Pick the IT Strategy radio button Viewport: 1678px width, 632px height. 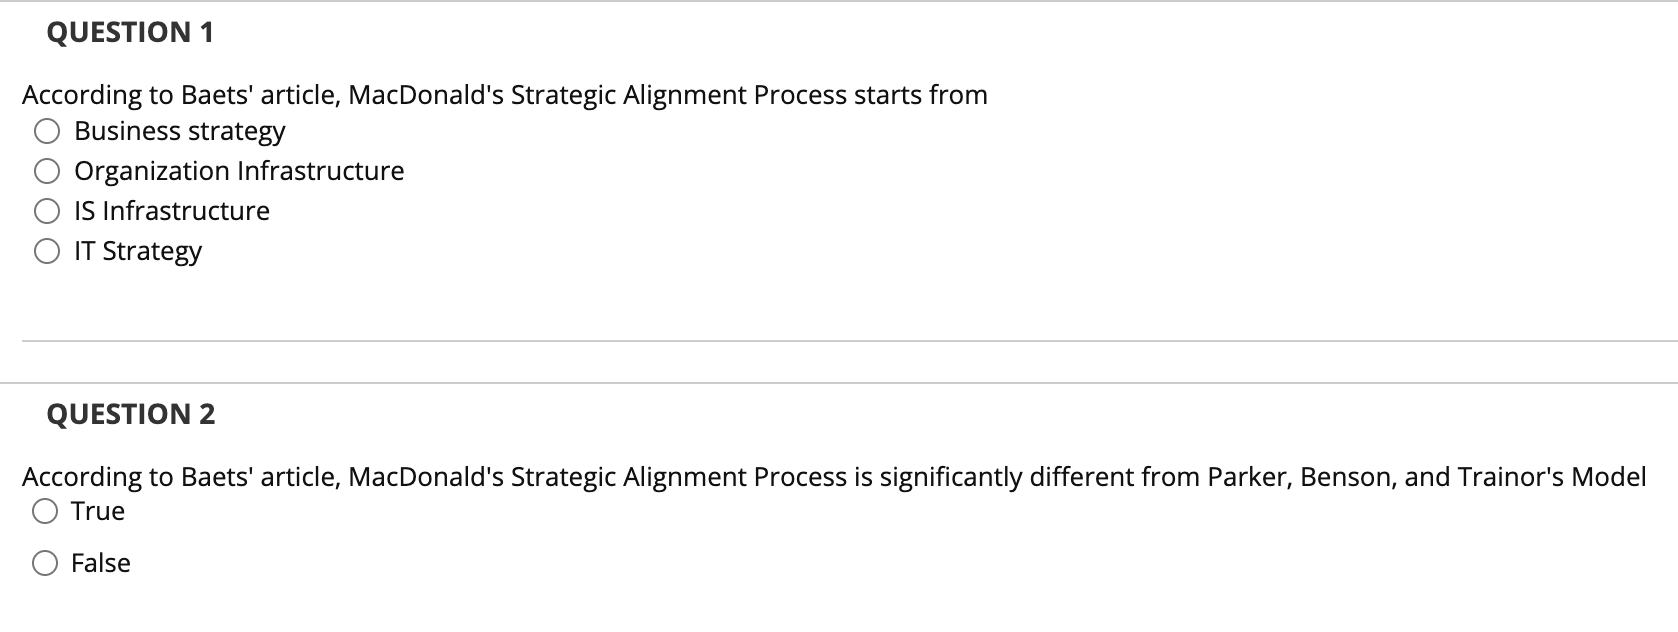47,251
